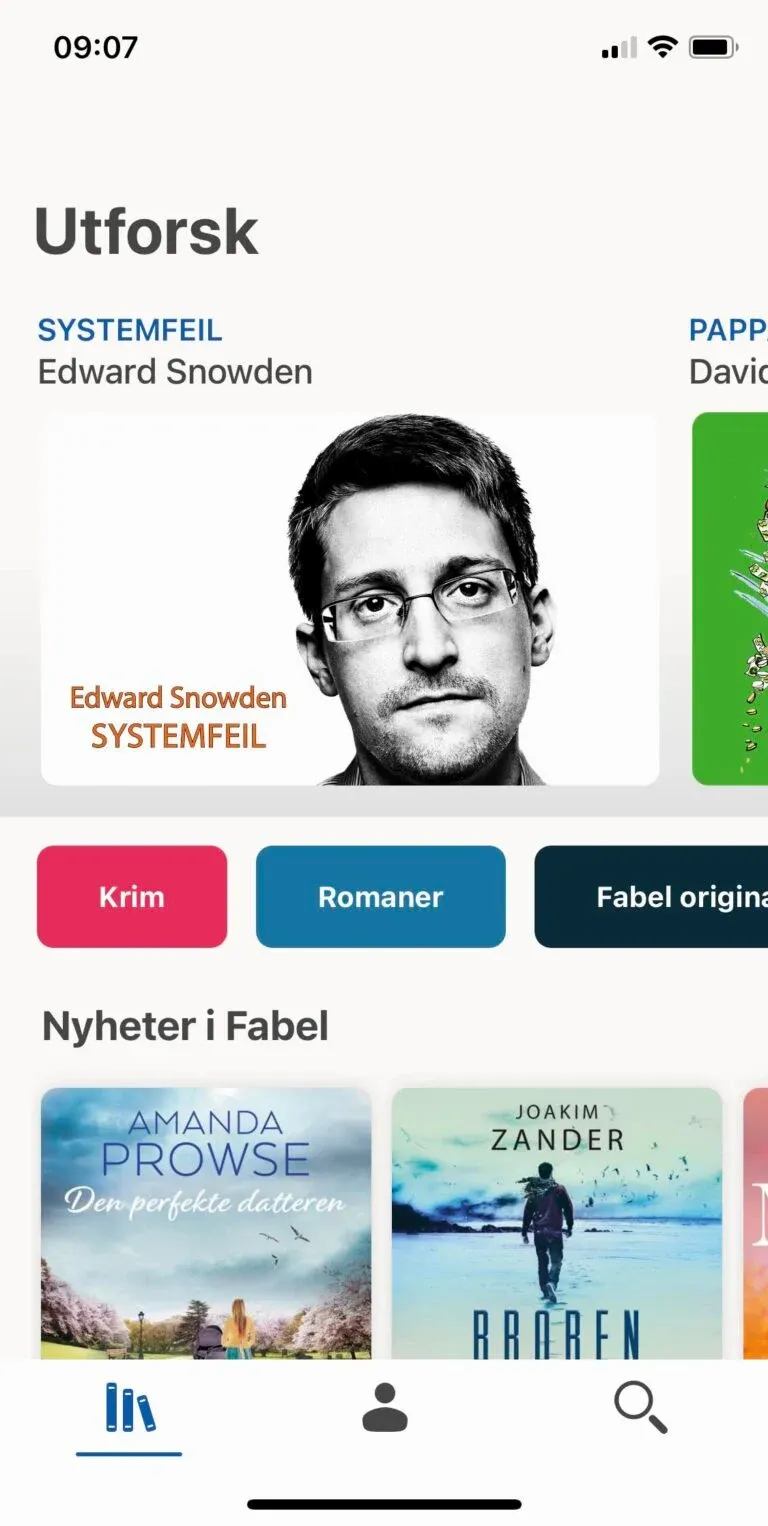This screenshot has width=768, height=1526.
Task: Open Joakim Zander Broren book cover
Action: pos(557,1223)
